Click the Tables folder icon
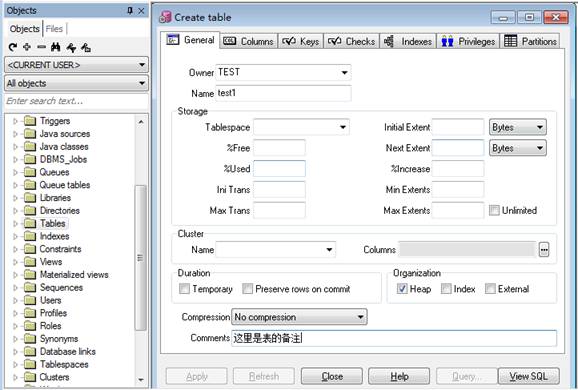This screenshot has width=578, height=390. pos(30,223)
